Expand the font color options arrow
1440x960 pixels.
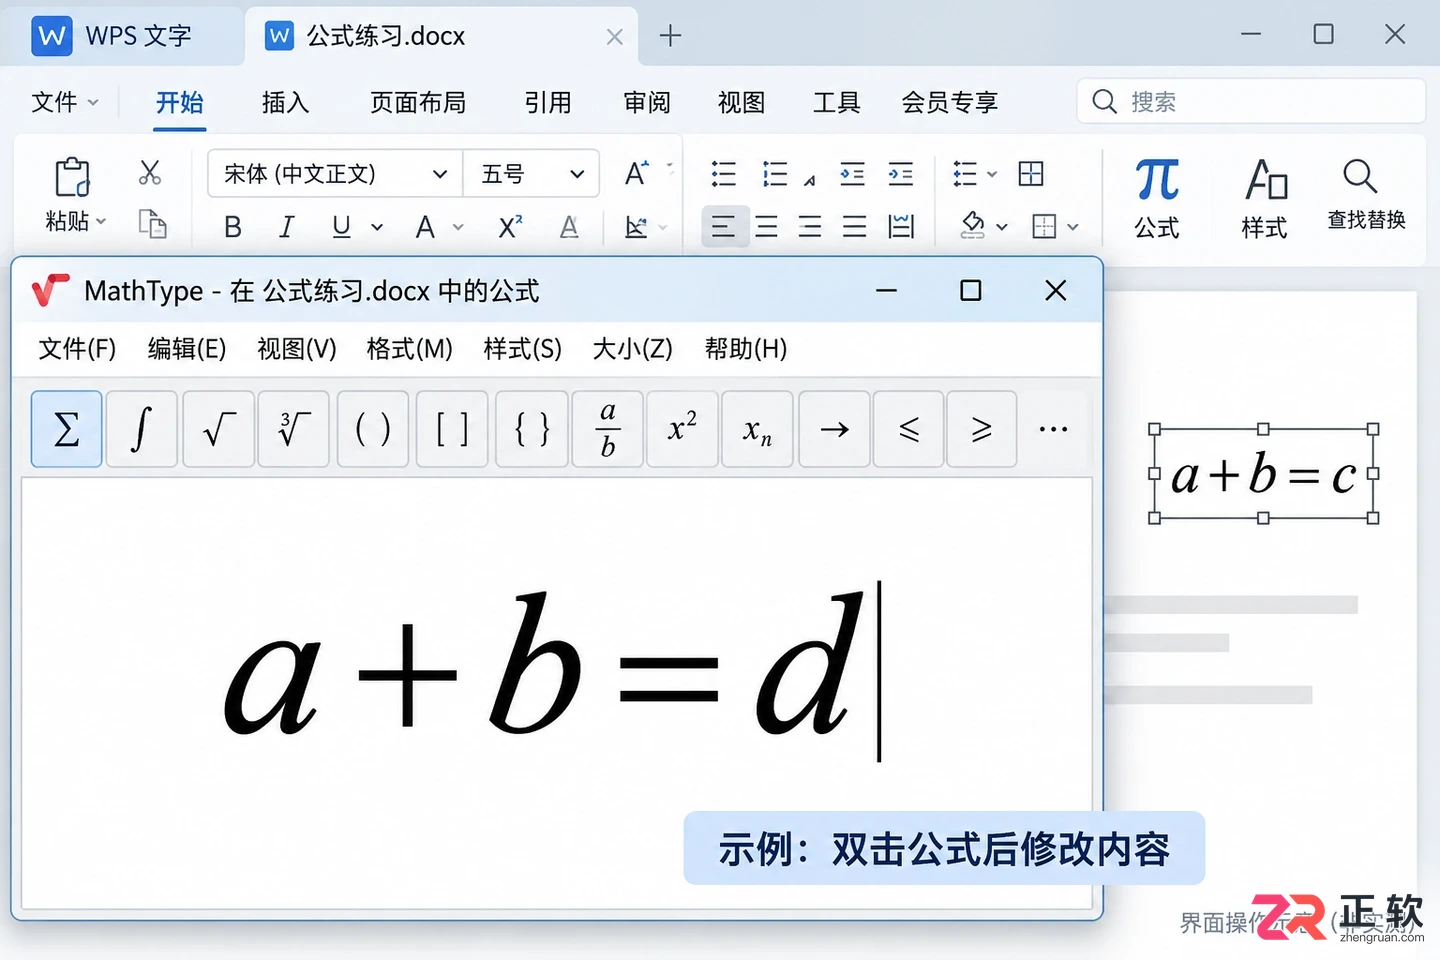point(458,228)
